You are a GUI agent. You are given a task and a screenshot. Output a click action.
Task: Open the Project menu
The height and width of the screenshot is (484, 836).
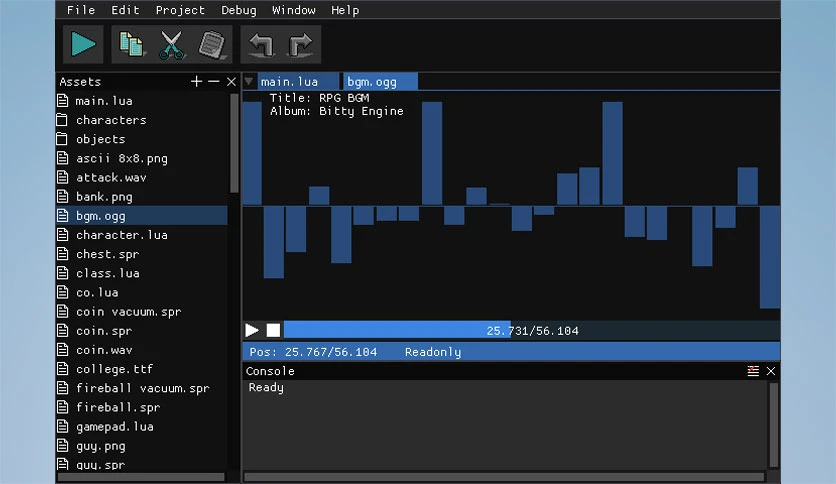click(x=180, y=10)
